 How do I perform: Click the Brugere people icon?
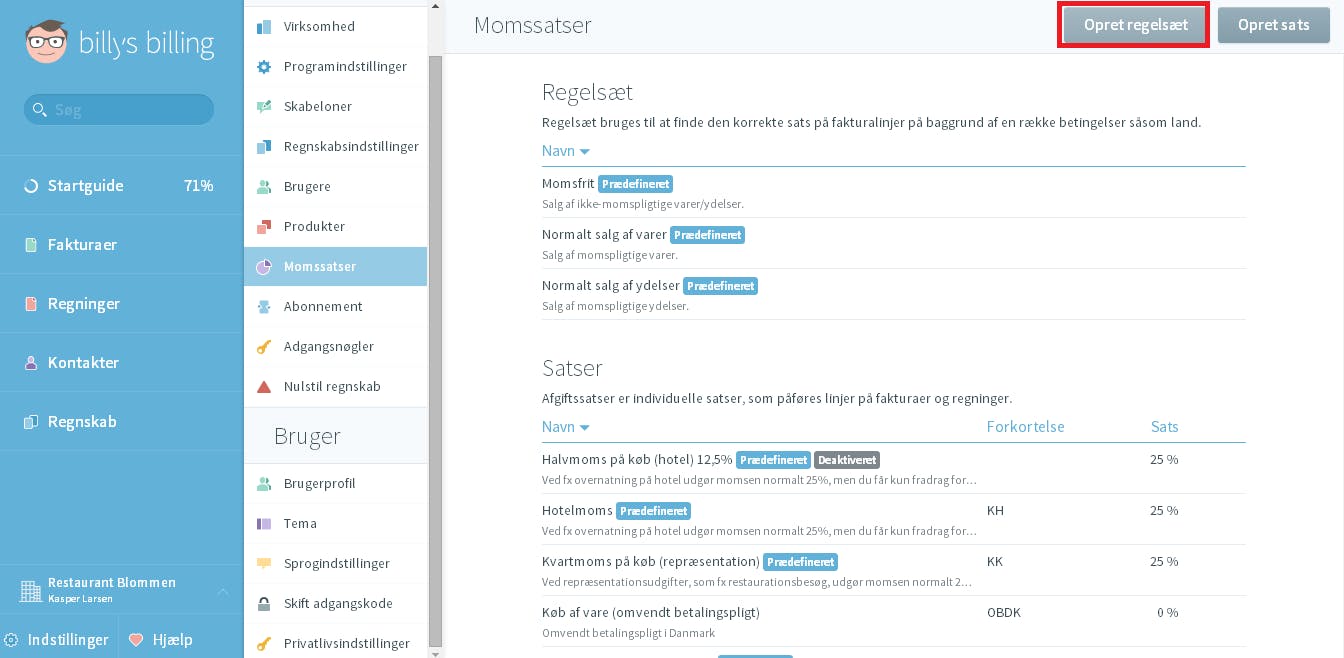[x=264, y=187]
